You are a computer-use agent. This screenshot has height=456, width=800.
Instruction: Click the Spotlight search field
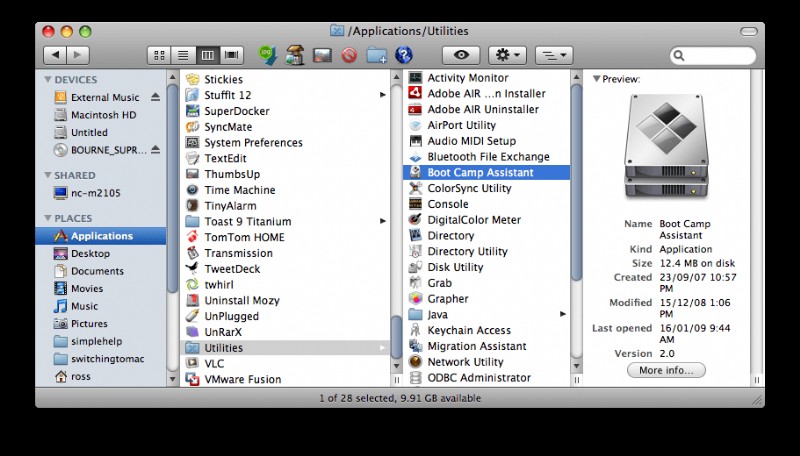[713, 55]
